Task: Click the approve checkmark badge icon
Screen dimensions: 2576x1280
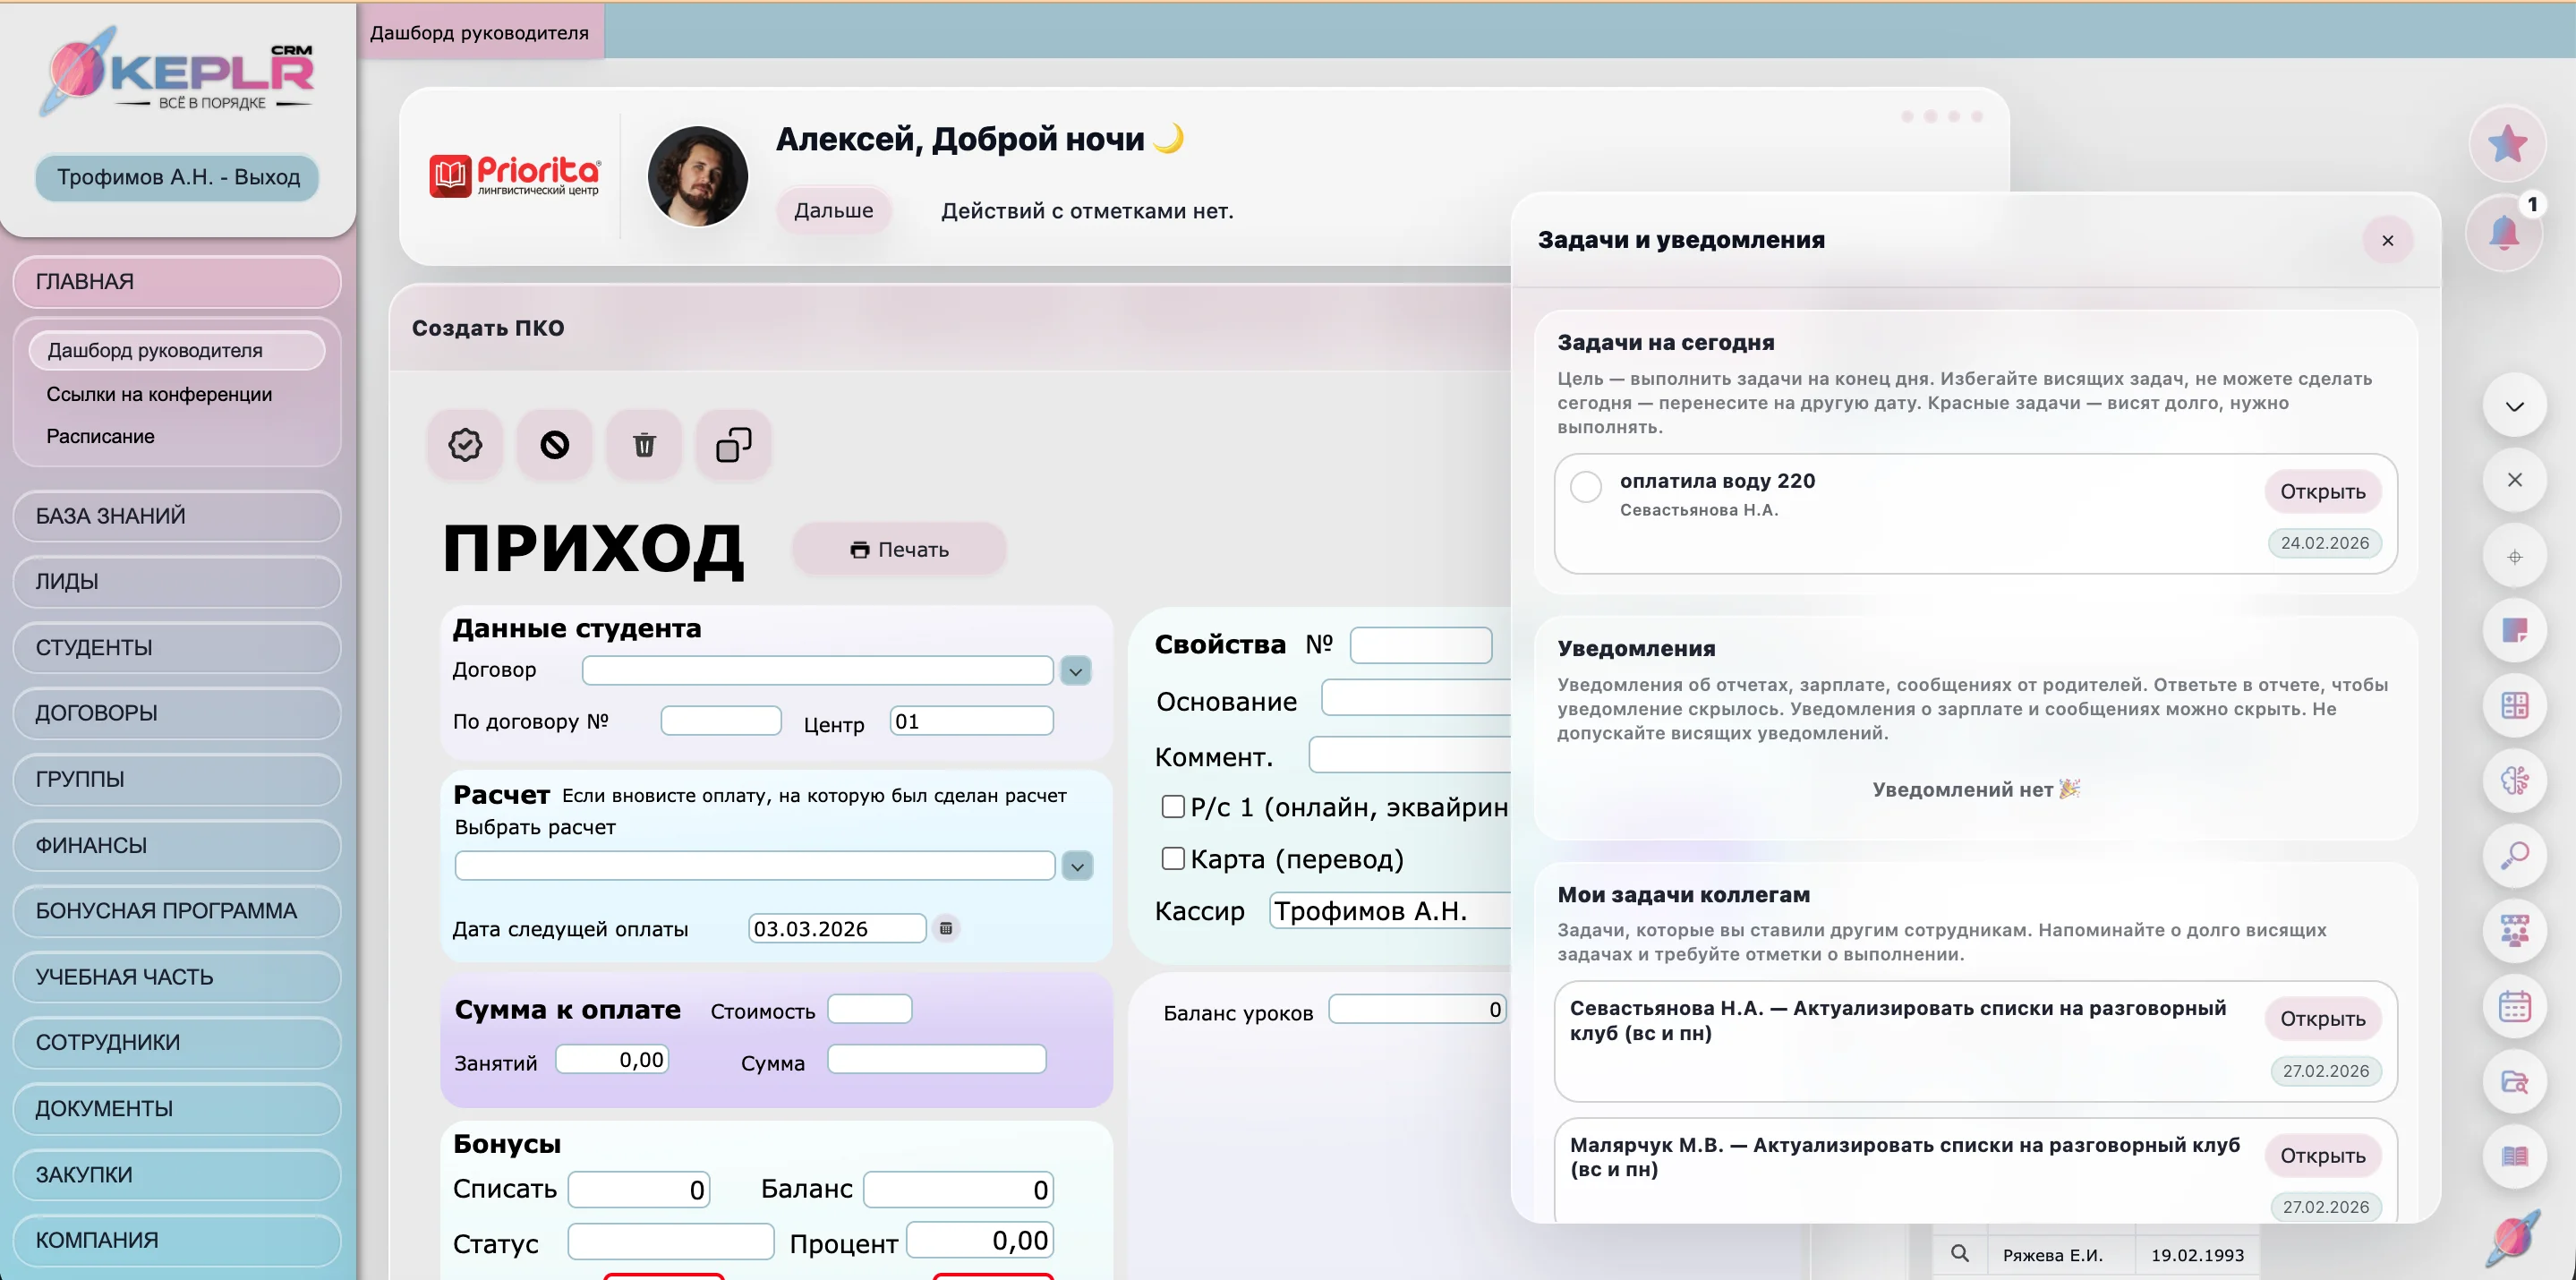Action: coord(465,445)
